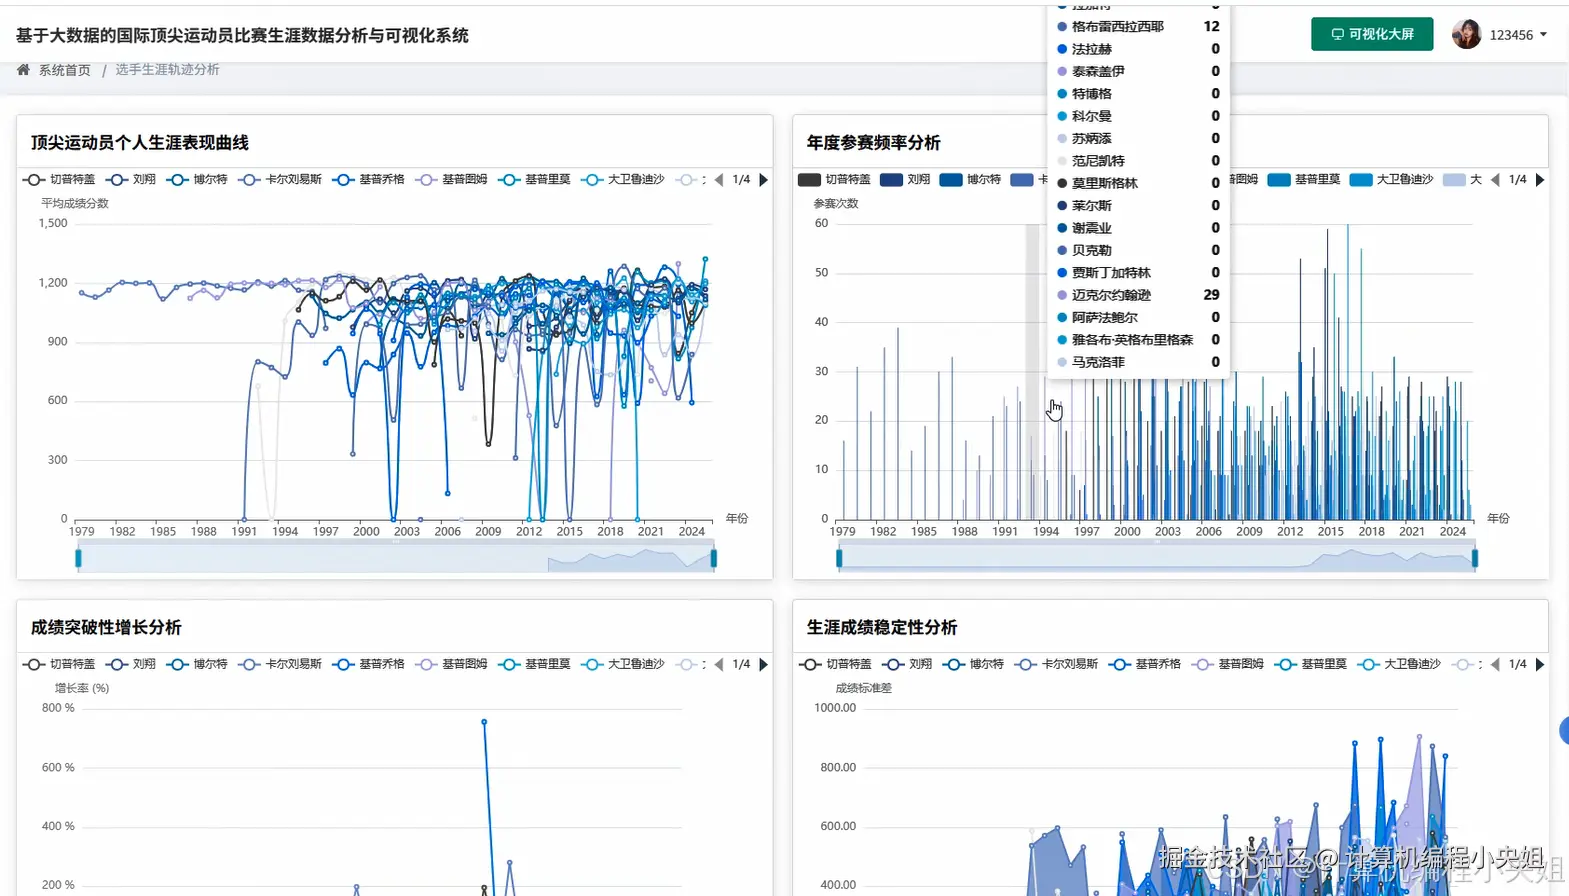Toggle 切普特盖 series in 顶尖运动员个人生涯表现曲线 legend
The image size is (1569, 896).
coord(59,180)
